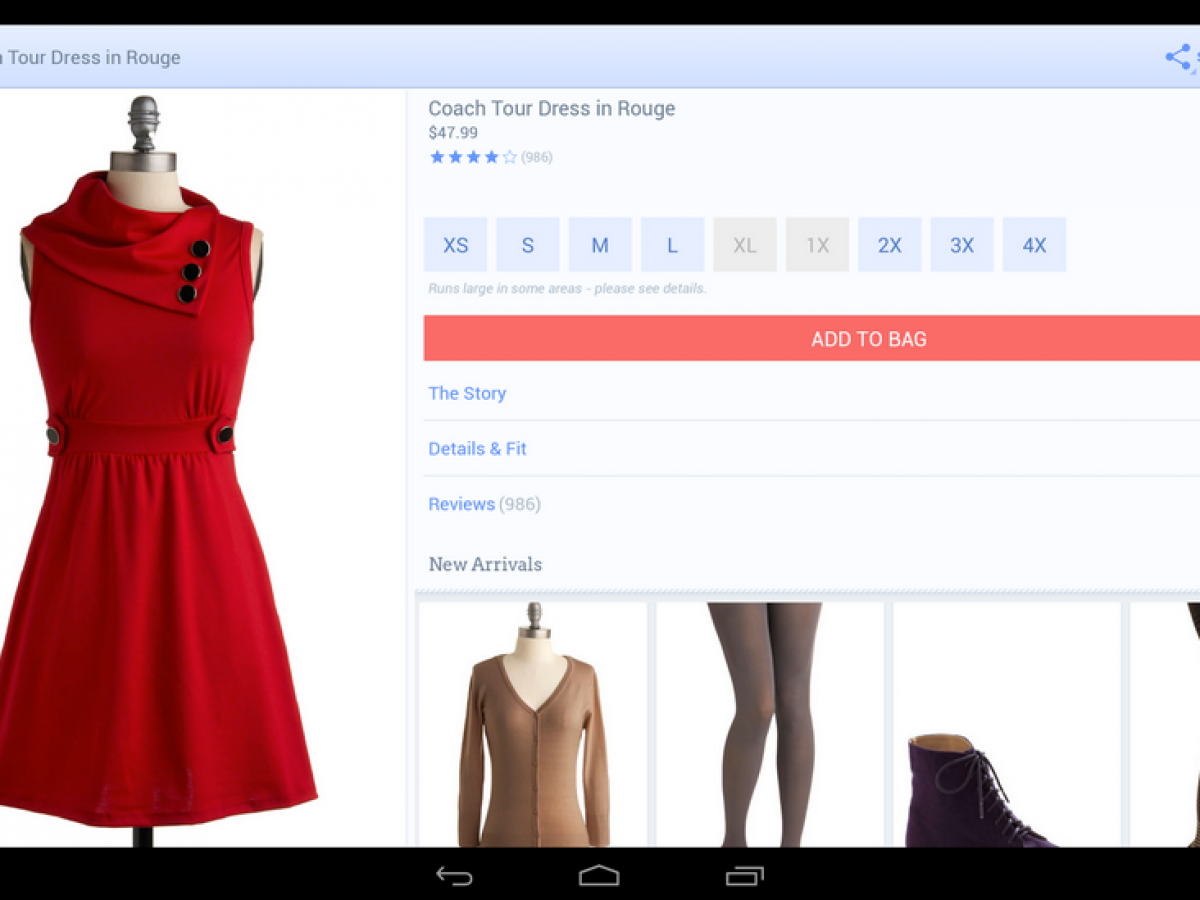Open the Reviews (986) section
The height and width of the screenshot is (900, 1200).
pyautogui.click(x=484, y=504)
